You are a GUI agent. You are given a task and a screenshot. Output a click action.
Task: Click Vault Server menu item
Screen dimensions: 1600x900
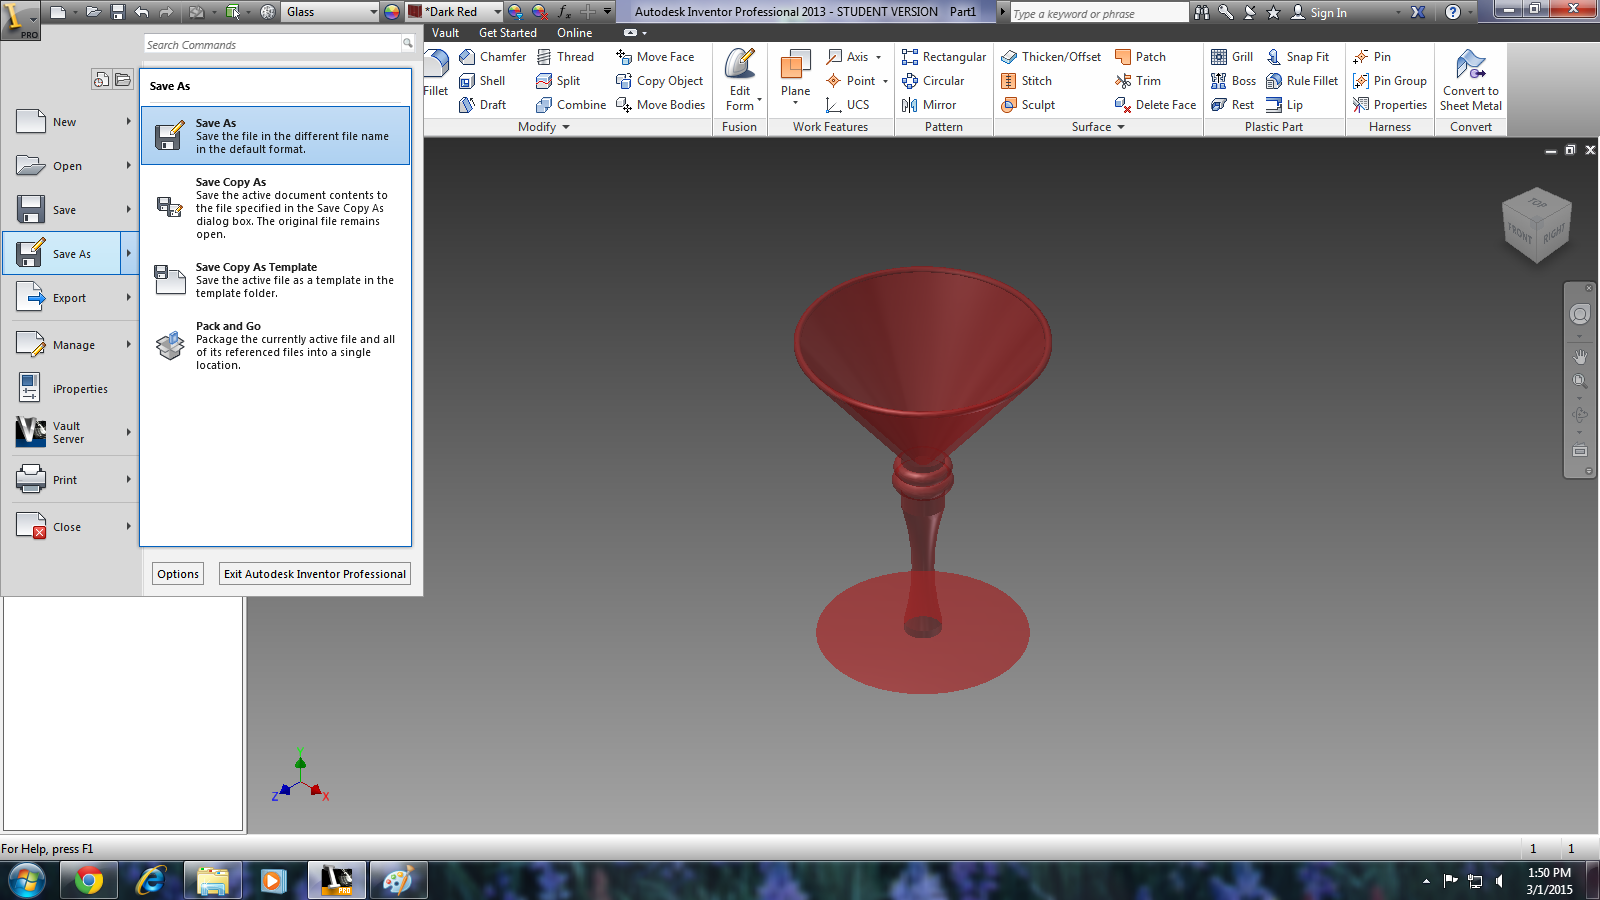click(69, 432)
